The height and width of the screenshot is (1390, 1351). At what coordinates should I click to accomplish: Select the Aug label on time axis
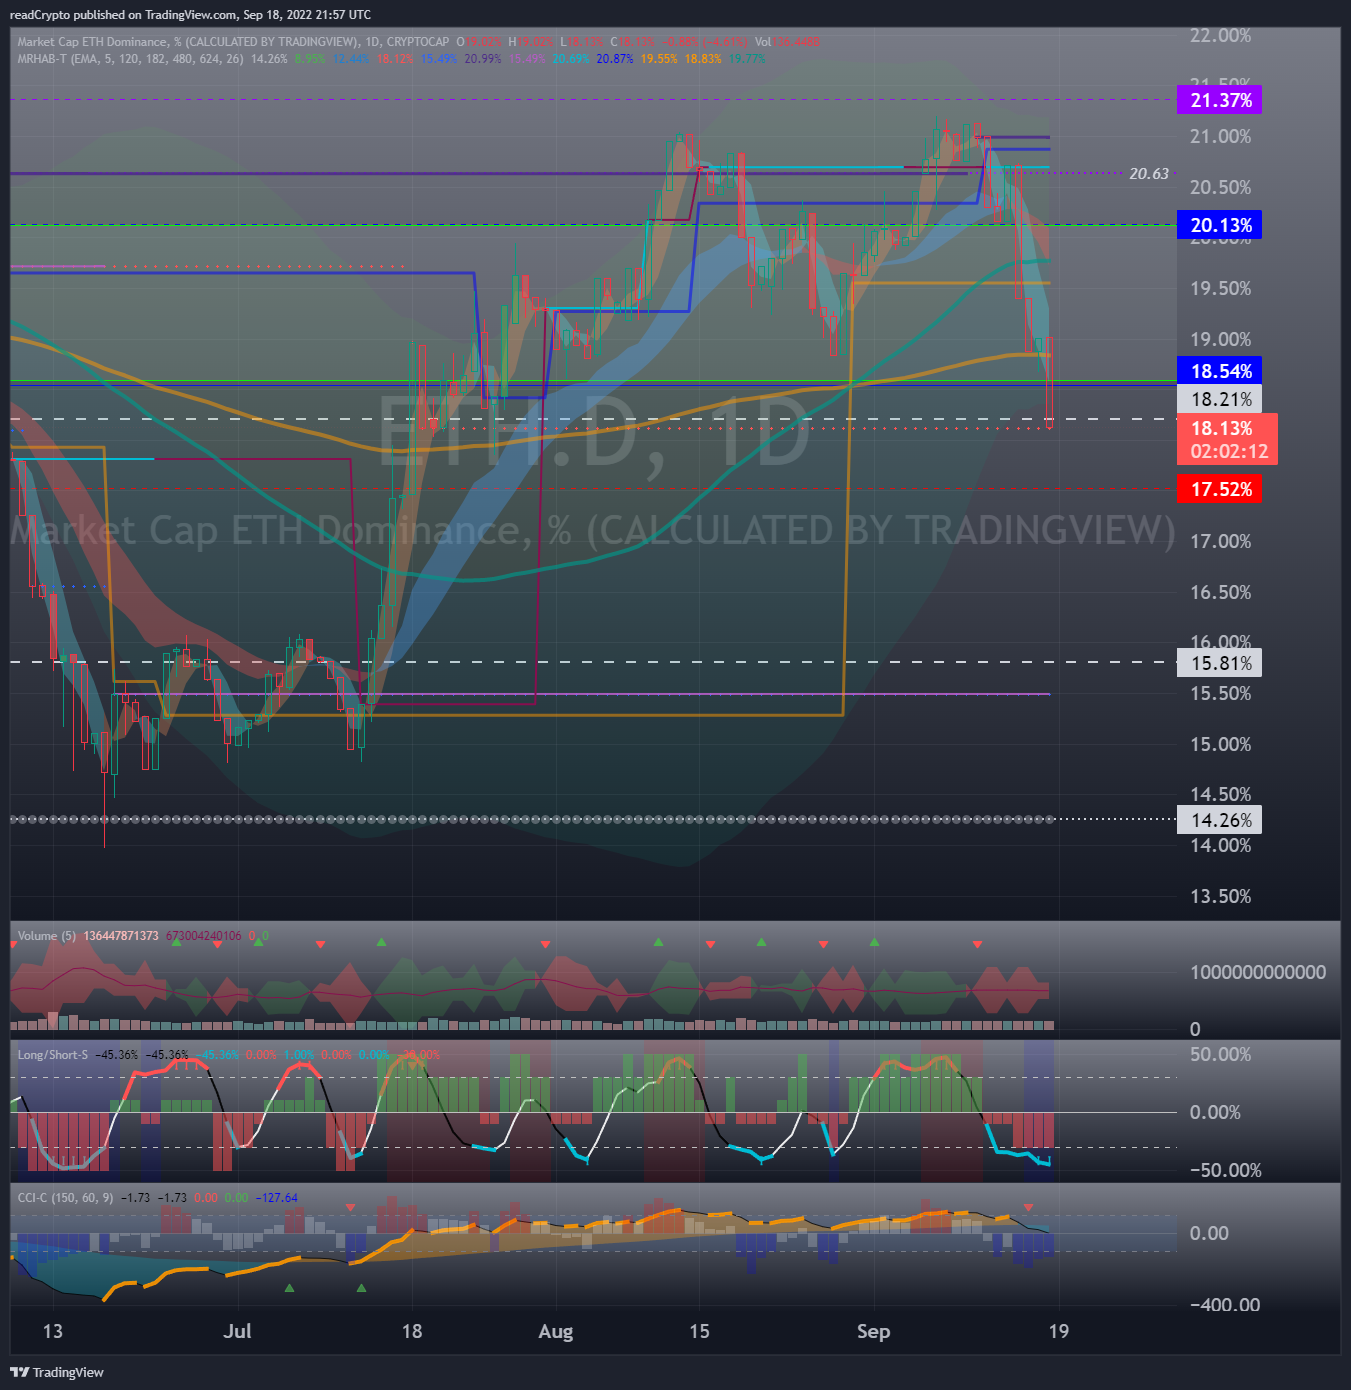click(x=555, y=1331)
